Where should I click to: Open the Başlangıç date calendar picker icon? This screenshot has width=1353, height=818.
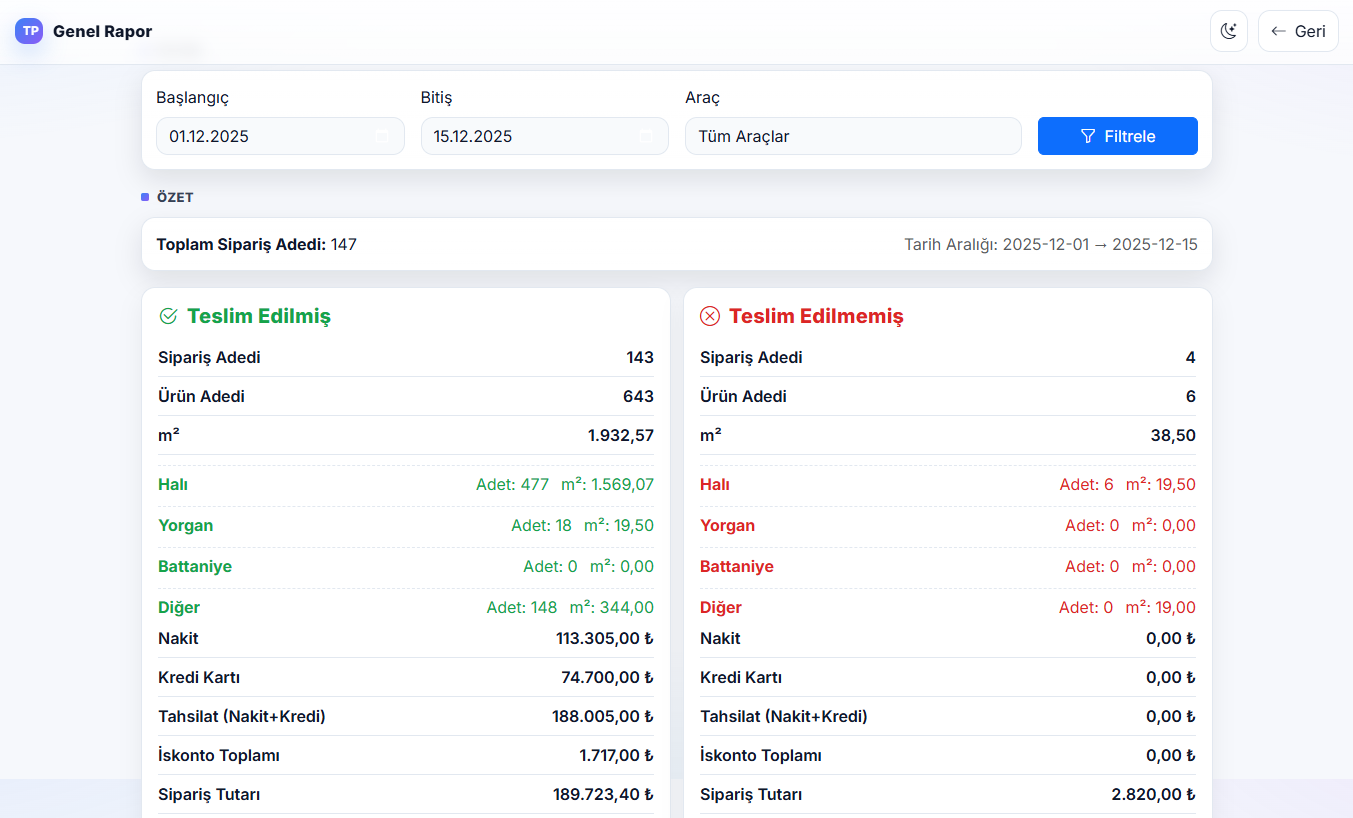(382, 136)
